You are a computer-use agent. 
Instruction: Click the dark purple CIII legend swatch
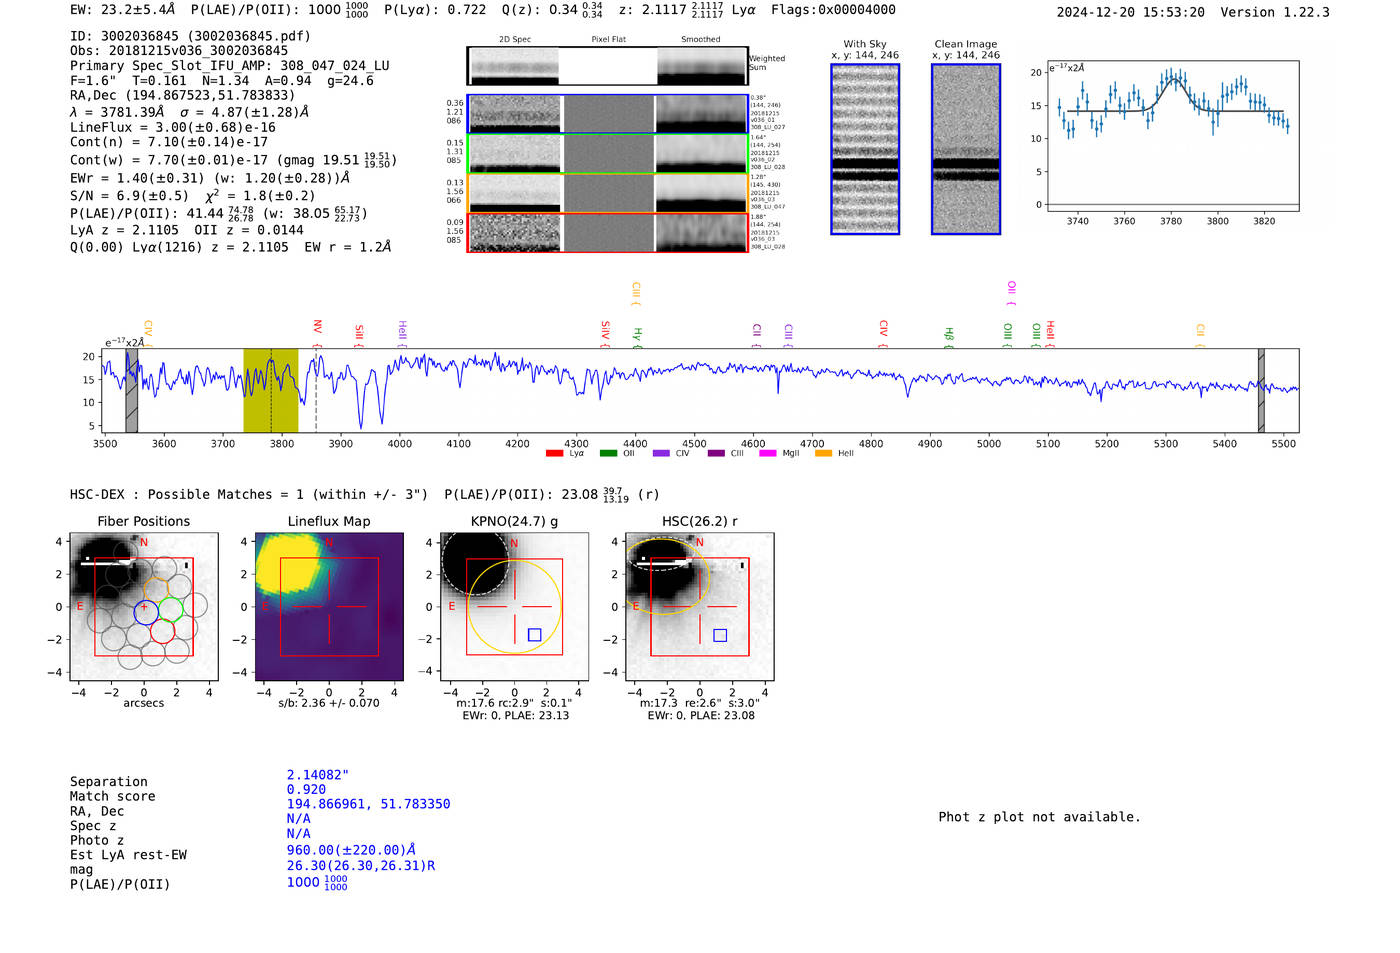tap(716, 453)
